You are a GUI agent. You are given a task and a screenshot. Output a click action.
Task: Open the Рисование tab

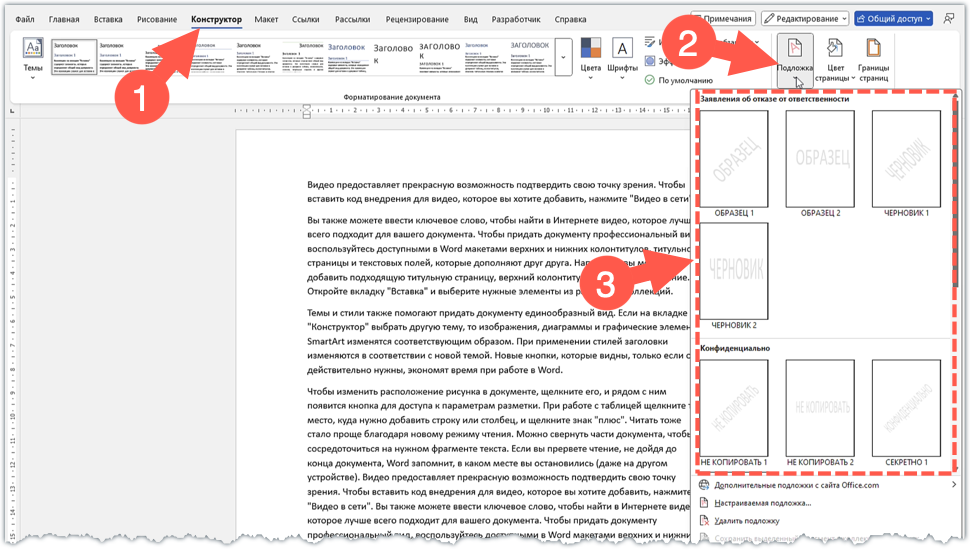[x=157, y=19]
